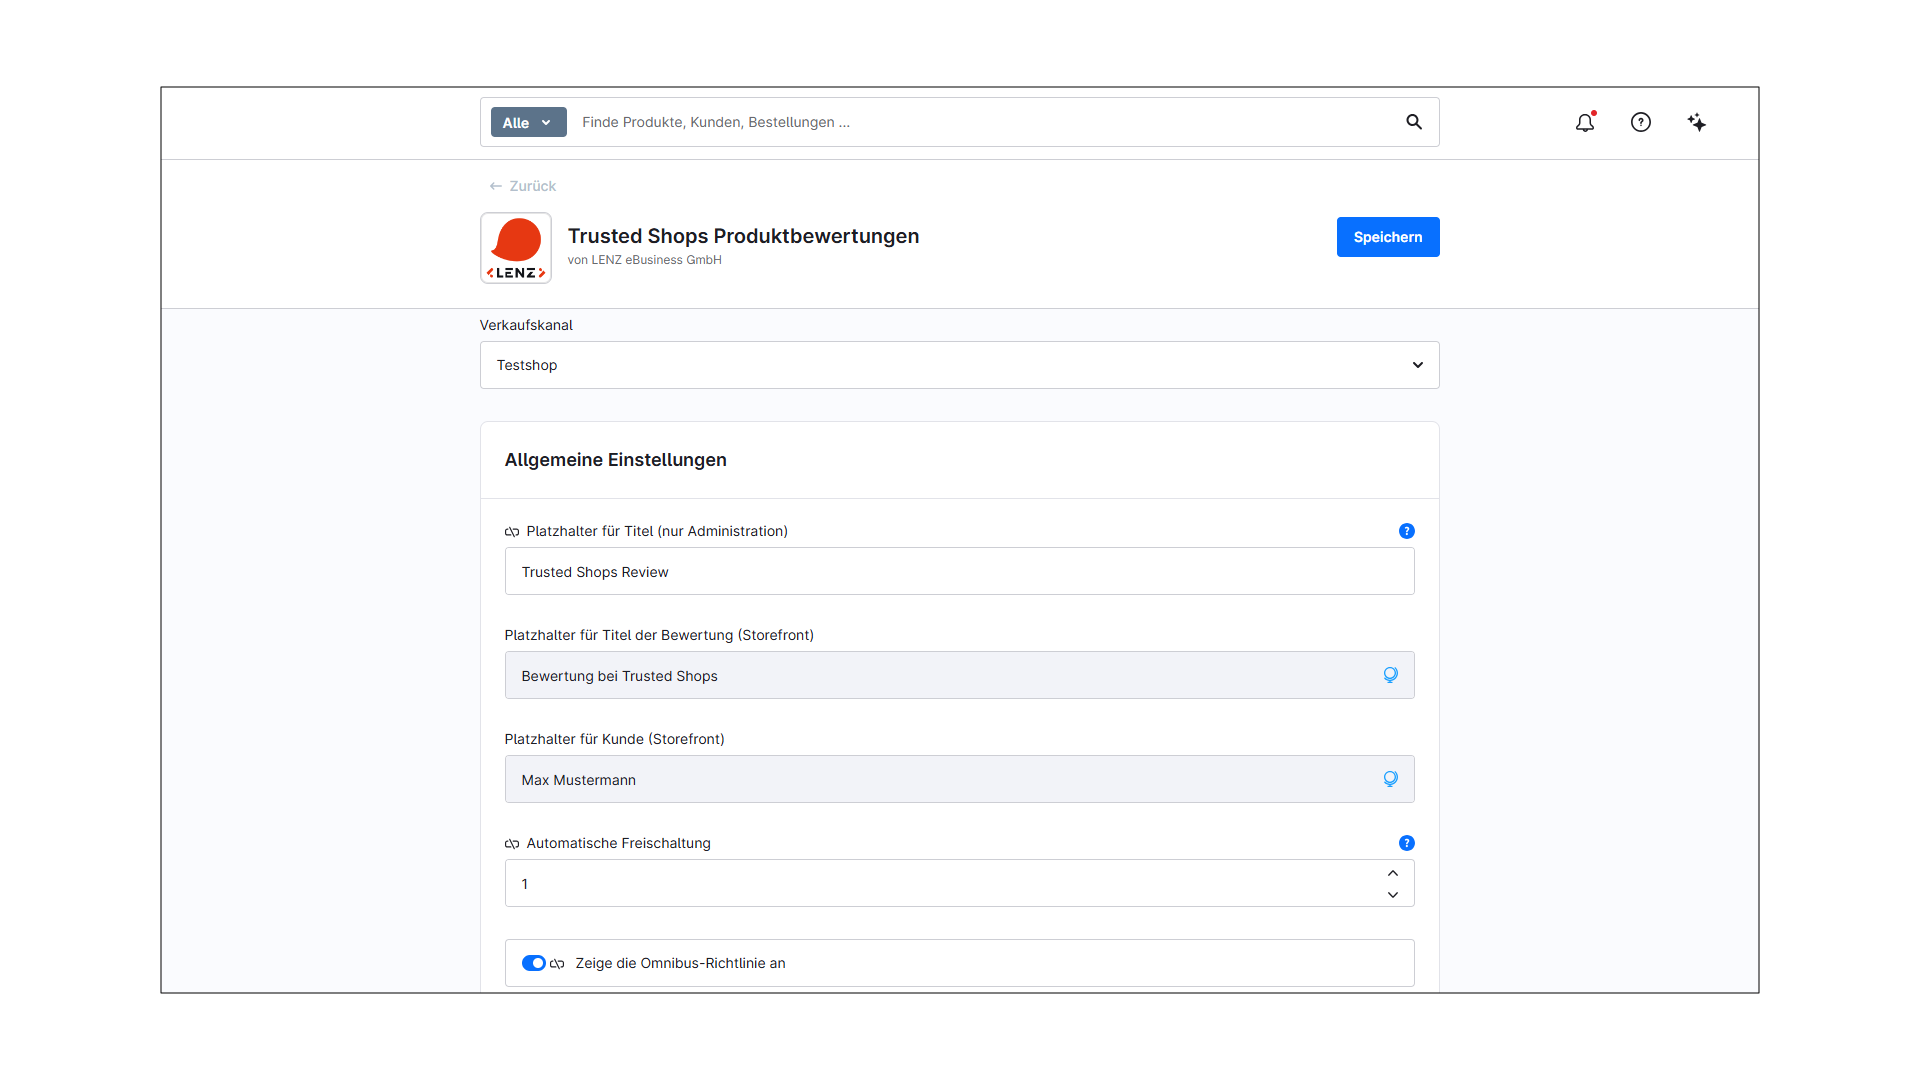
Task: Click the von LENZ eBusiness GmbH text
Action: [645, 260]
